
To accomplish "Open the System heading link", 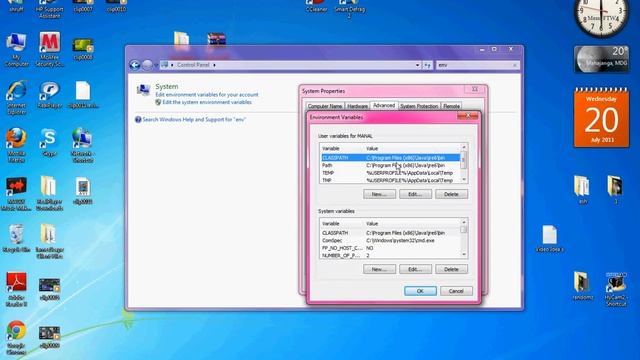I will tap(167, 87).
